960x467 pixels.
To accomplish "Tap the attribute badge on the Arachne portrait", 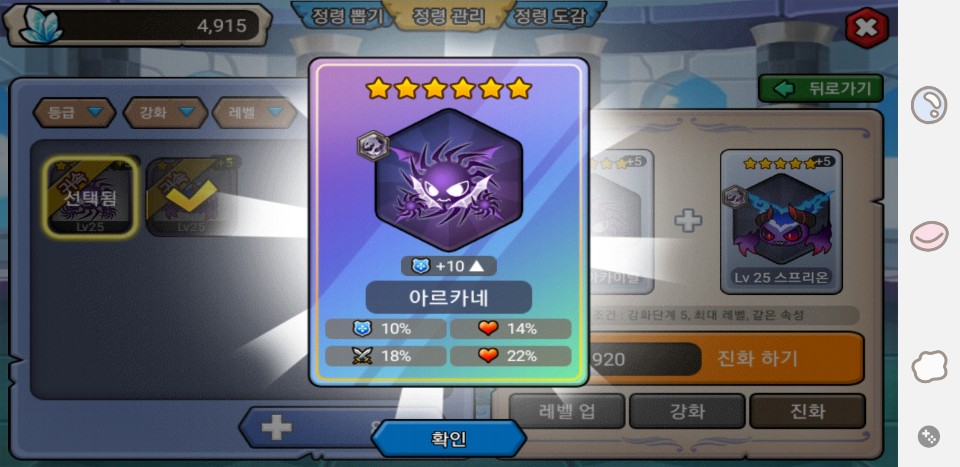I will pos(373,146).
